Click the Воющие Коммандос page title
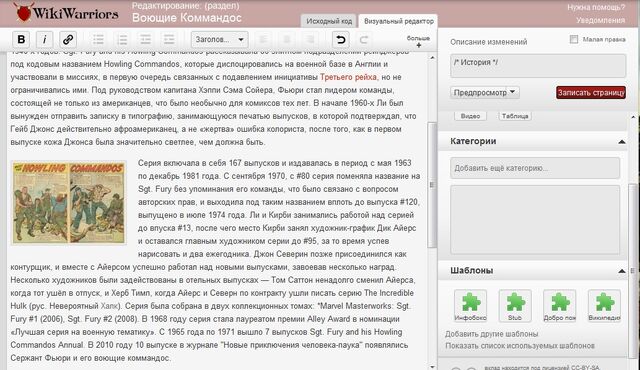Image resolution: width=640 pixels, height=370 pixels. (187, 18)
